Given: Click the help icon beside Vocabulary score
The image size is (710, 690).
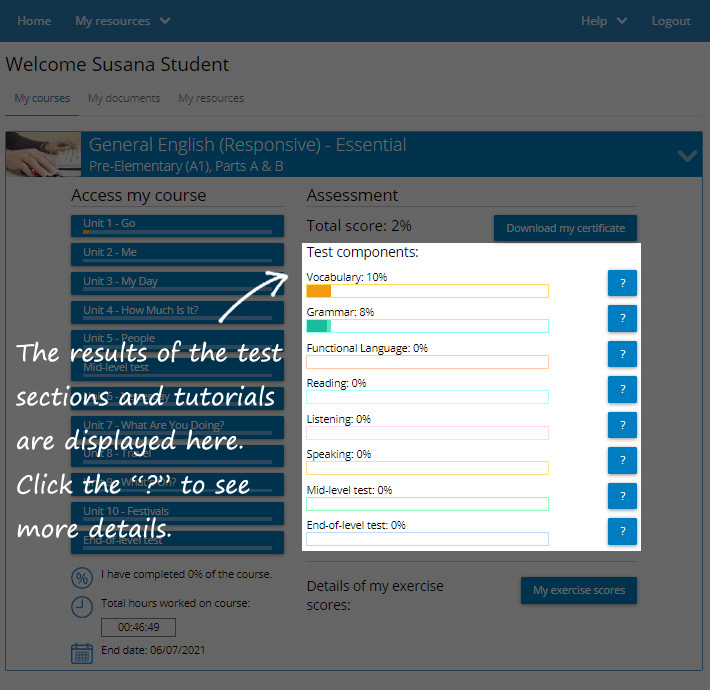Looking at the screenshot, I should [x=622, y=283].
